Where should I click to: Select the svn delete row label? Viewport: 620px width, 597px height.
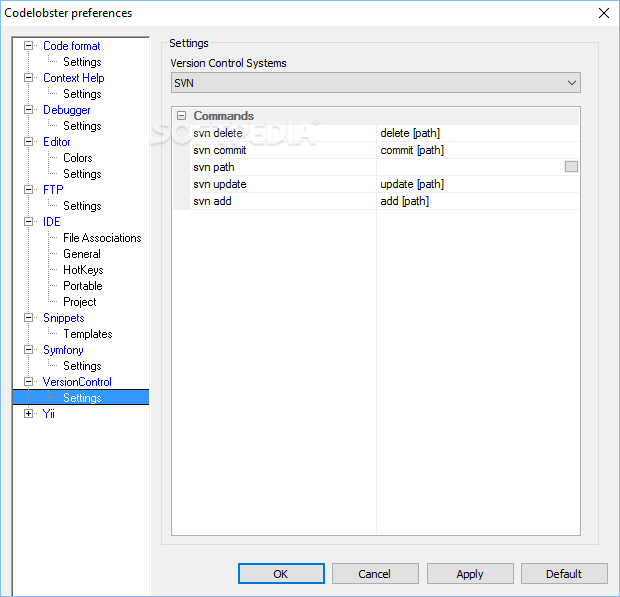point(217,133)
